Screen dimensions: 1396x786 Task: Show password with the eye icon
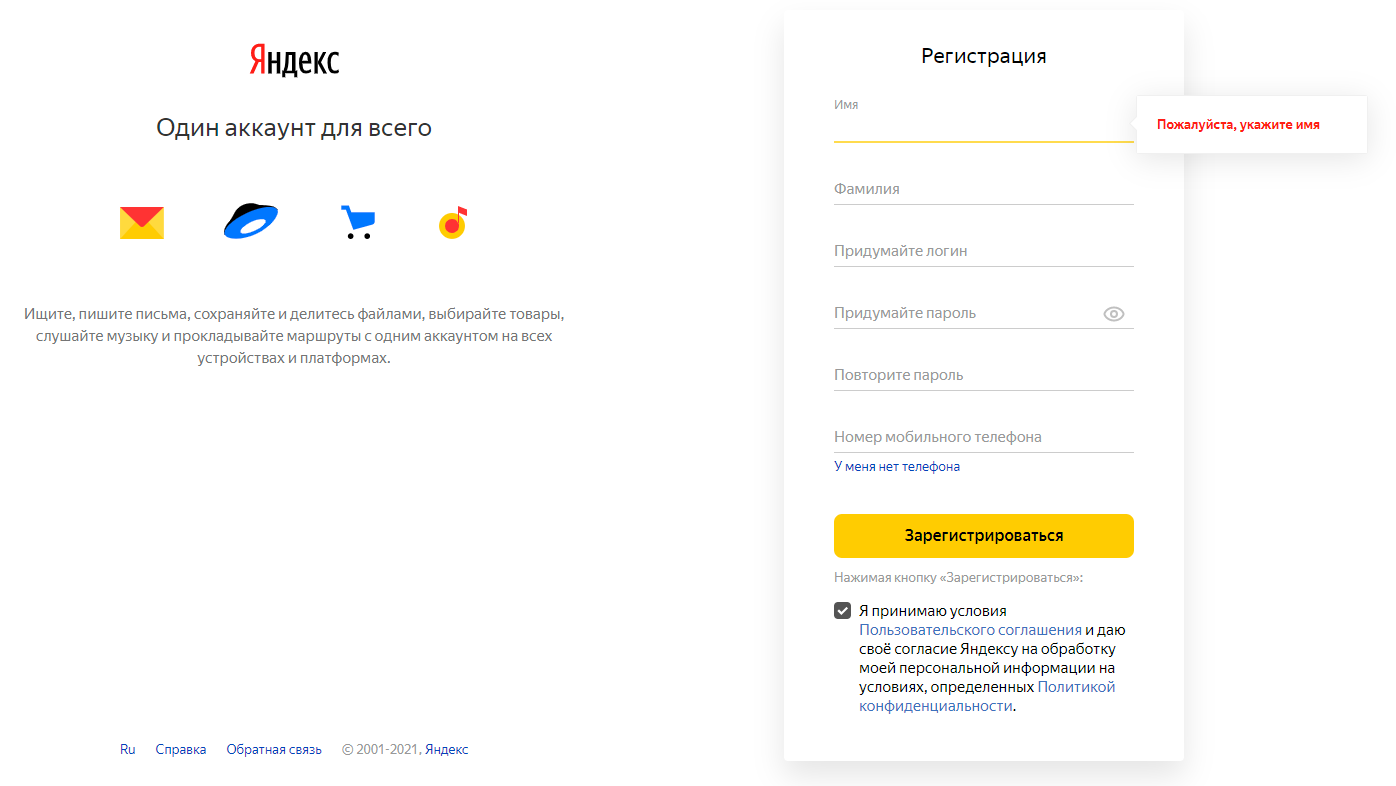pos(1114,314)
